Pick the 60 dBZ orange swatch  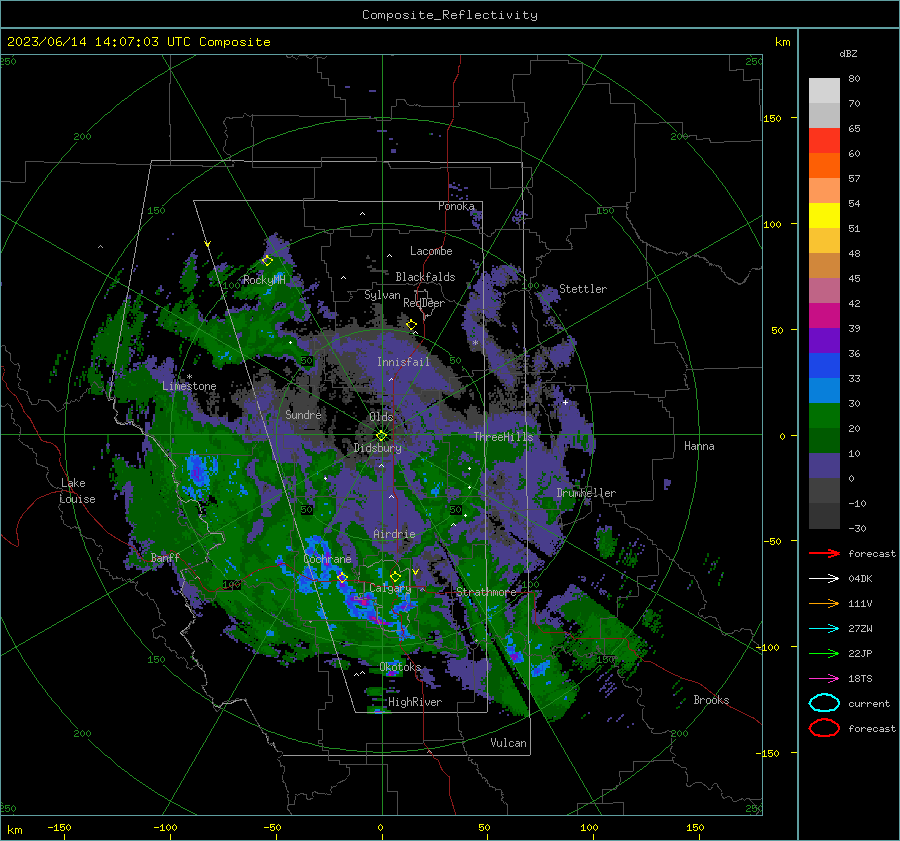point(824,165)
